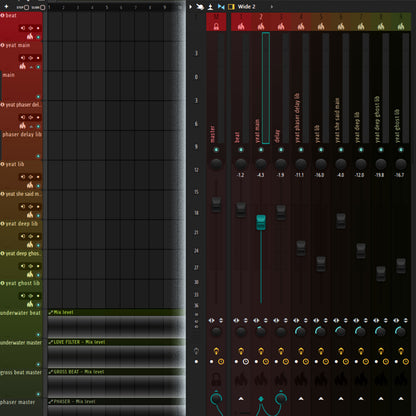The image size is (416, 416).
Task: Click the add icon at playlist top left
Action: (6, 6)
